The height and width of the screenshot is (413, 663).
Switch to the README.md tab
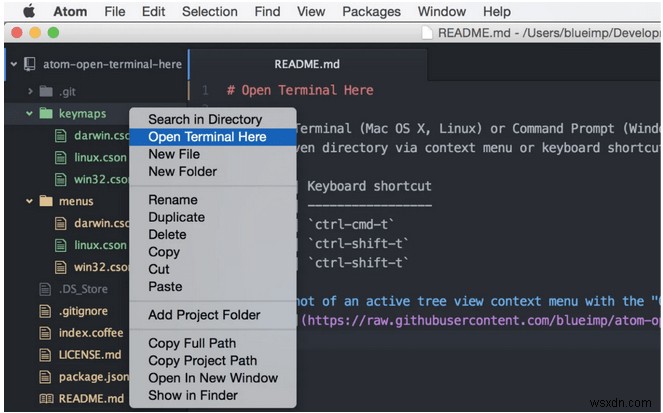307,64
